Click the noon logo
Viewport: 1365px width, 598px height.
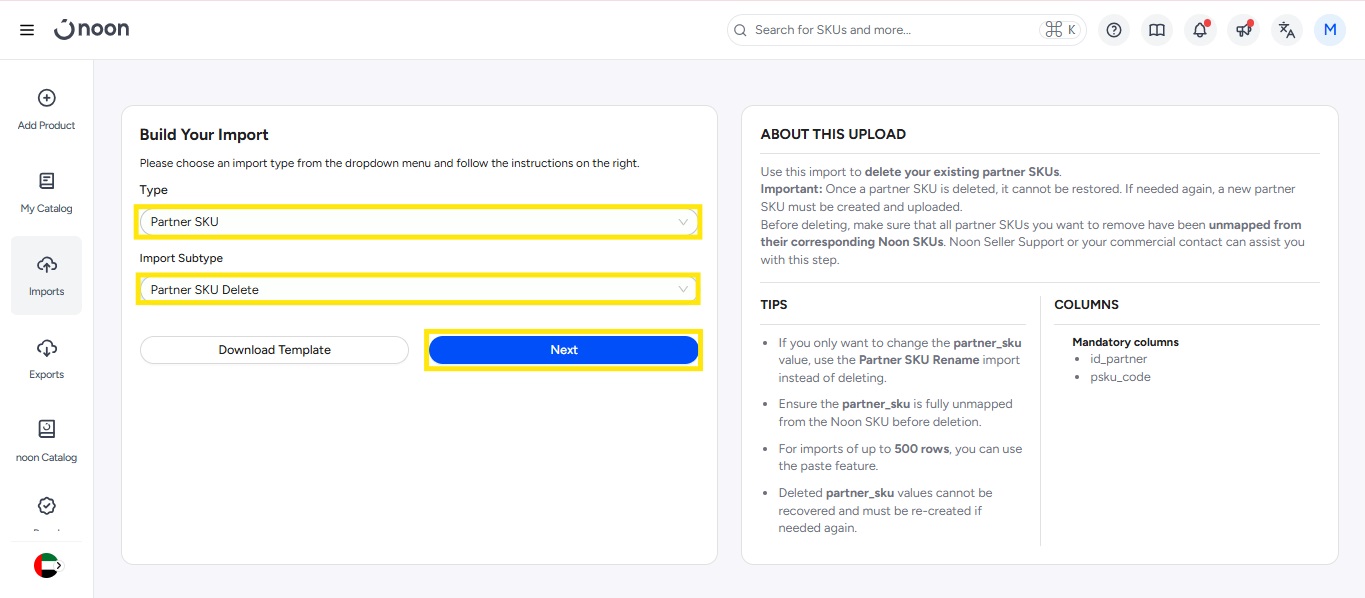point(92,29)
